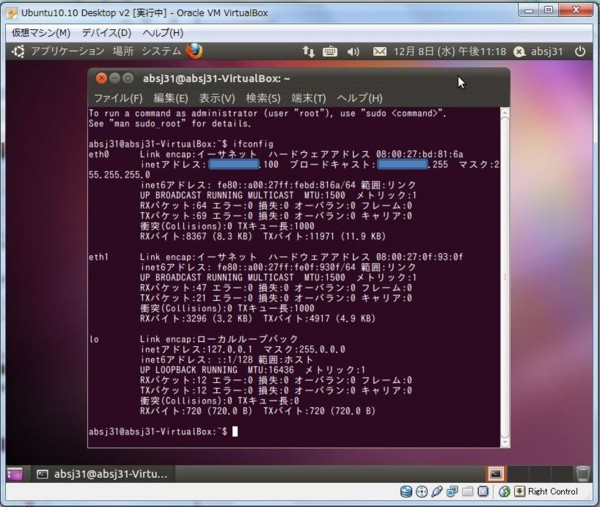The width and height of the screenshot is (600, 507).
Task: Click the Ubuntu logo icon in panel
Action: tap(18, 51)
